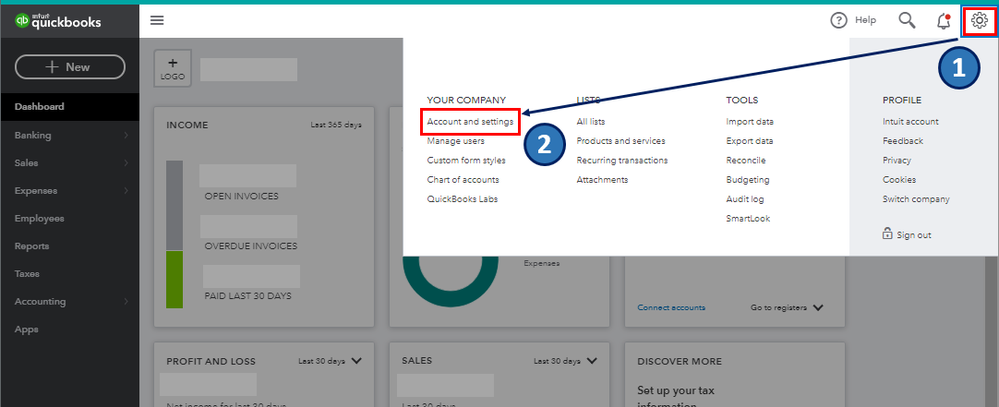Expand Banking submenu chevron
The width and height of the screenshot is (999, 407).
coord(126,135)
